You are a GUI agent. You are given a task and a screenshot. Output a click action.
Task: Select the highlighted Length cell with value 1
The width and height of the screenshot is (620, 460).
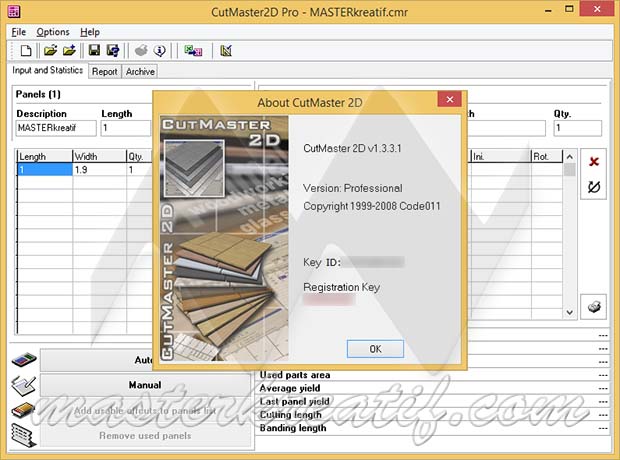(x=45, y=170)
